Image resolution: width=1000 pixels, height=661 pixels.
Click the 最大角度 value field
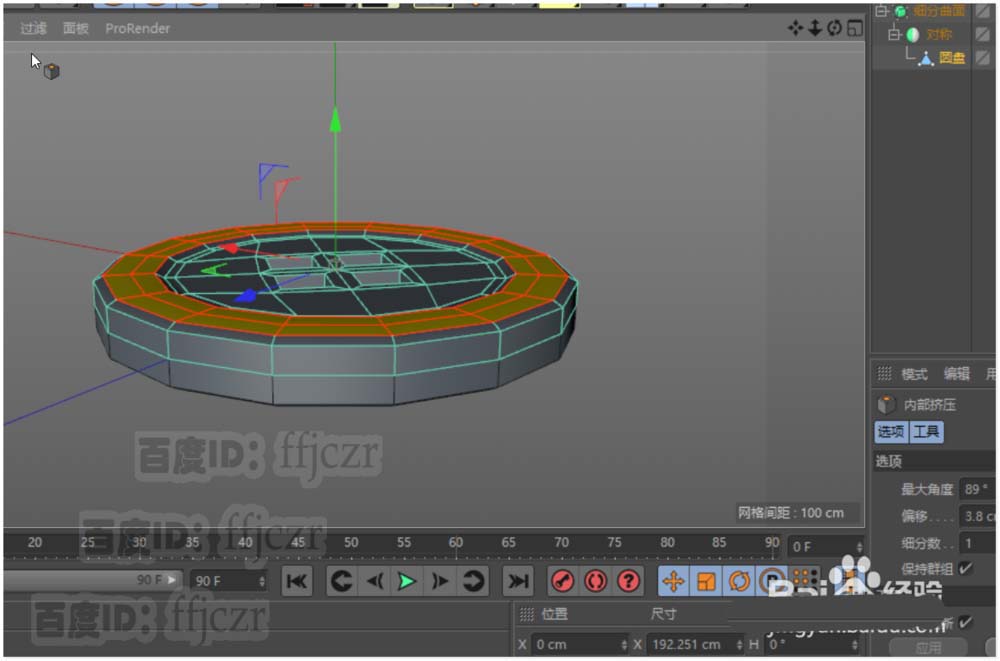[x=975, y=489]
